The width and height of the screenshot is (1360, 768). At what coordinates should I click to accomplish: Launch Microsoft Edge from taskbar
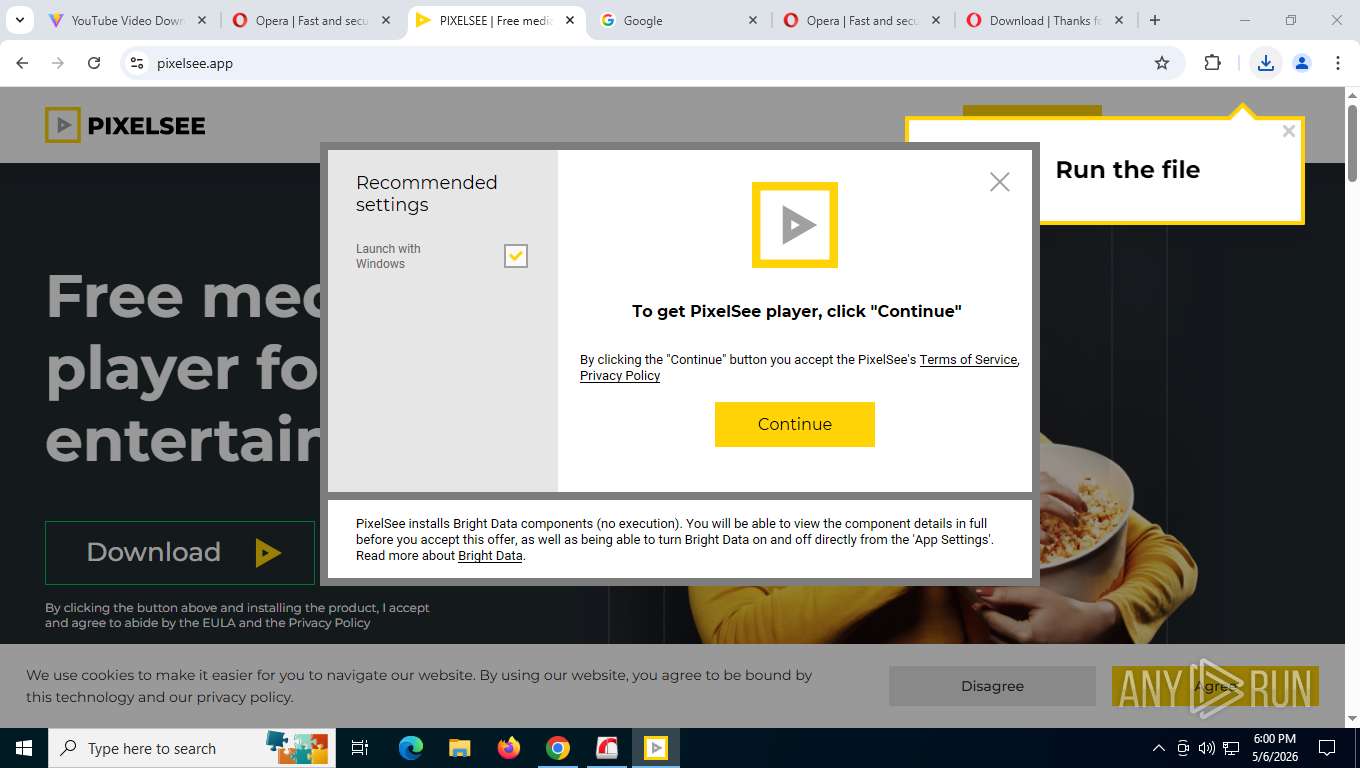[x=411, y=748]
